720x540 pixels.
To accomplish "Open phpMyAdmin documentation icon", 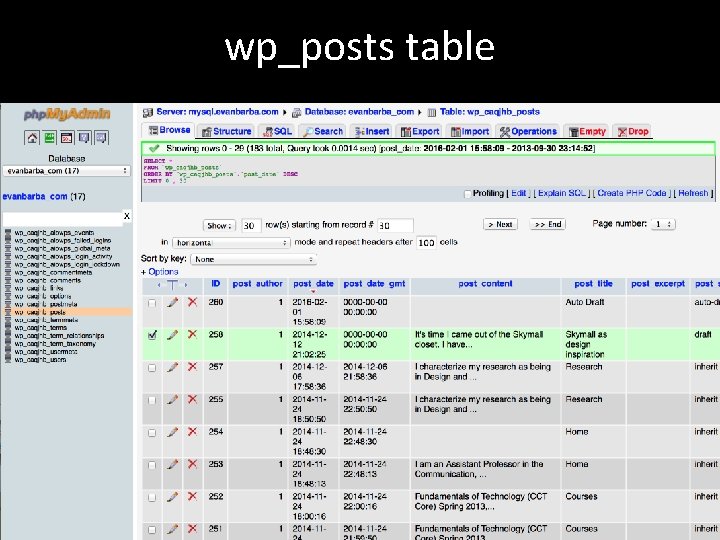I will point(84,137).
